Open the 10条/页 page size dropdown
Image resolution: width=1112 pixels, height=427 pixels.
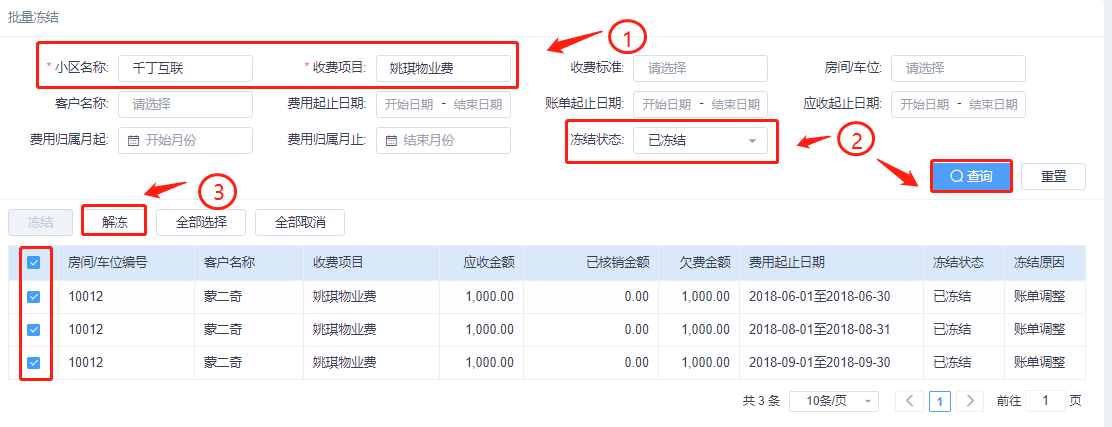pos(834,401)
